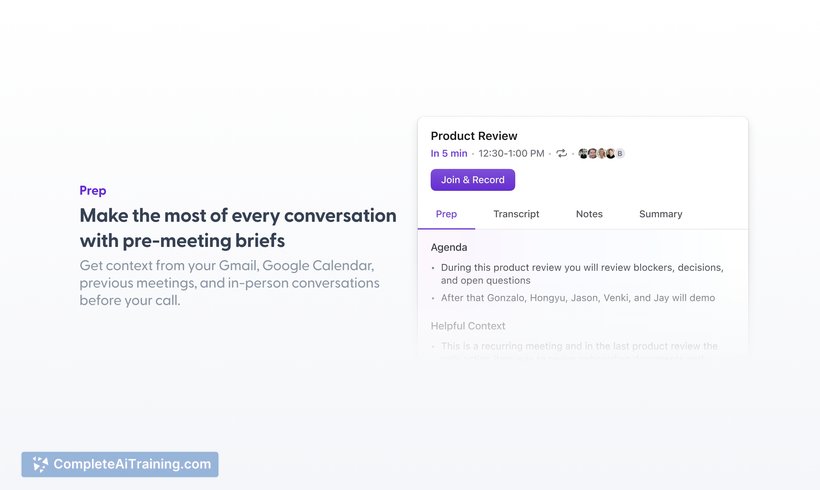Click the 'Product Review' meeting title
820x490 pixels.
[x=474, y=136]
